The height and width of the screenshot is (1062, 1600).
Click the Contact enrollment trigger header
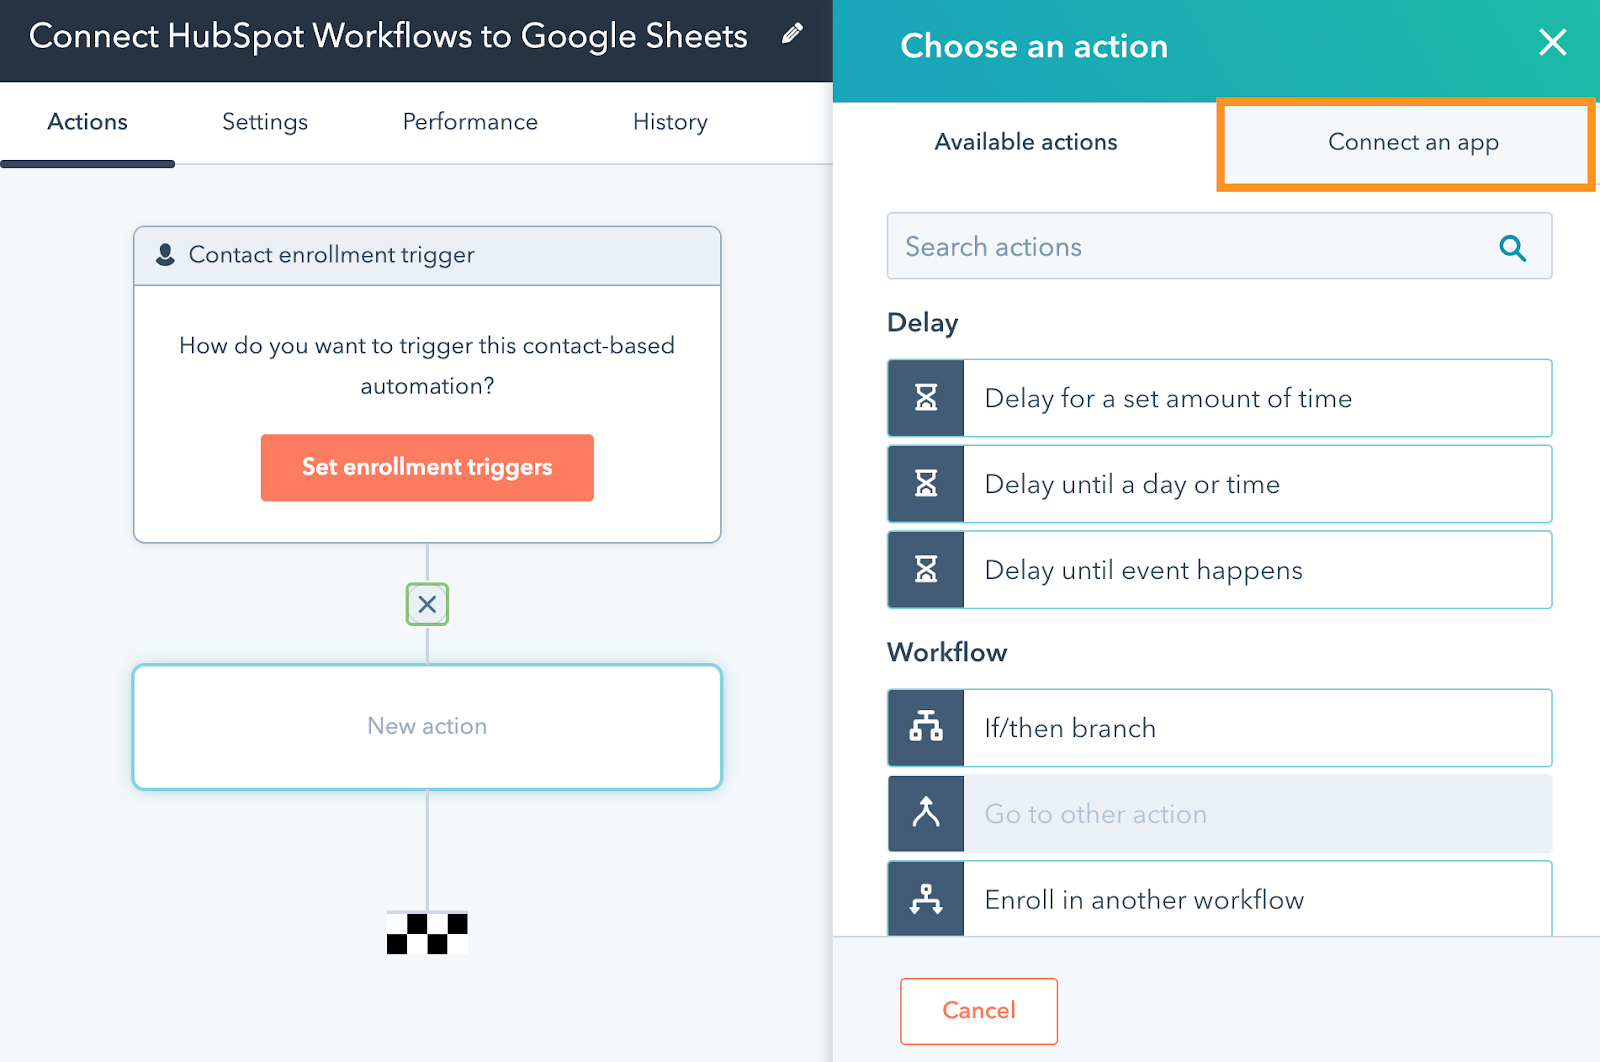coord(427,256)
